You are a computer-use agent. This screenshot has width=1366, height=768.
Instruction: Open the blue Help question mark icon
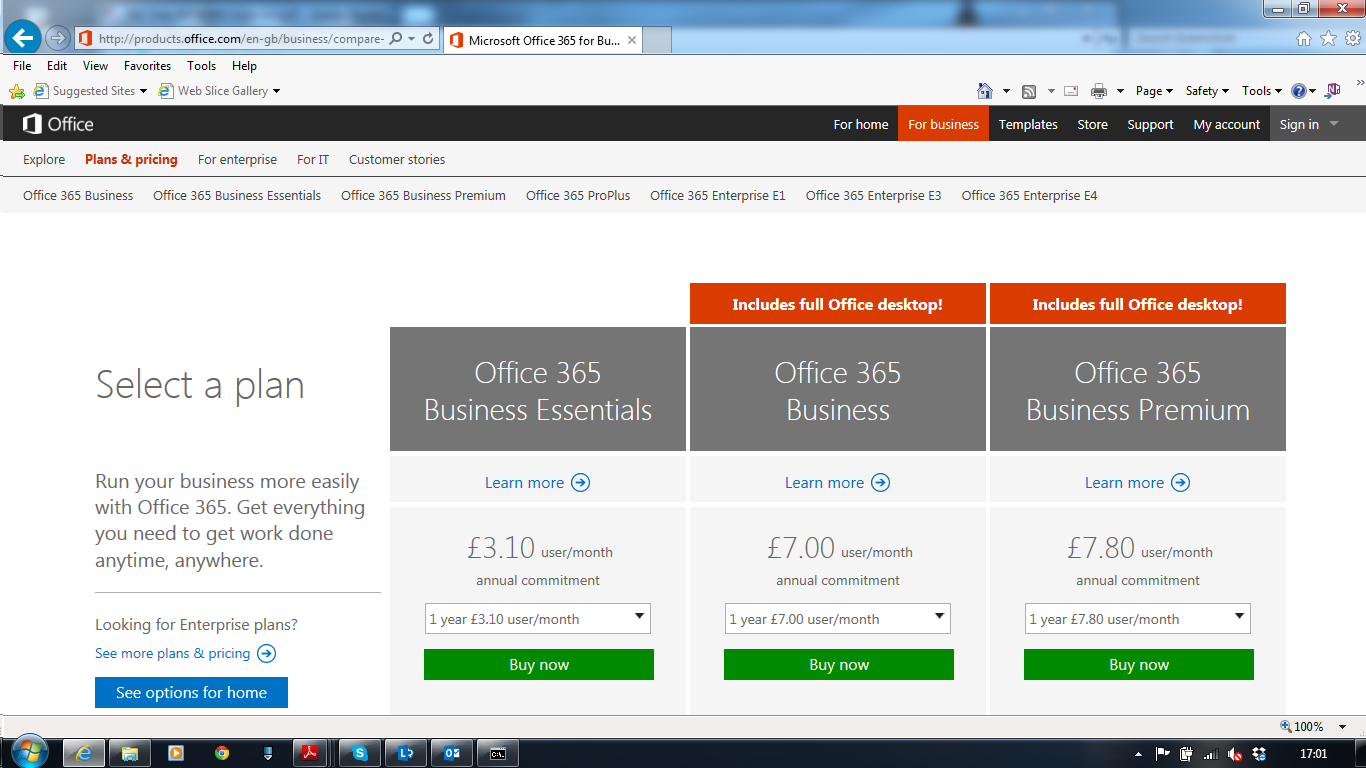1299,91
